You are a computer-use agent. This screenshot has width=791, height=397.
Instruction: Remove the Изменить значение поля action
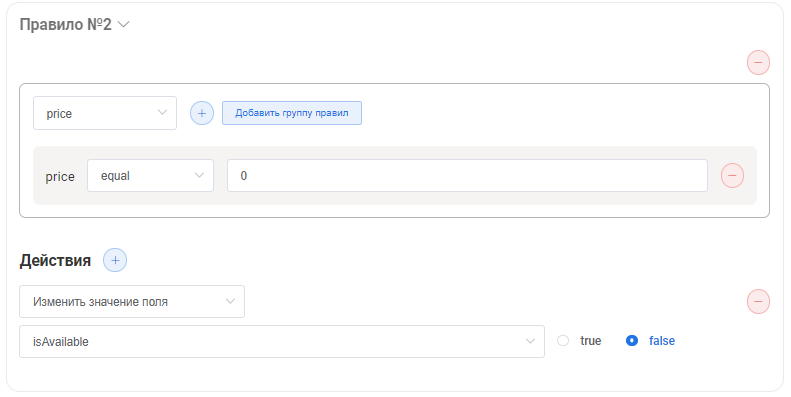point(758,302)
